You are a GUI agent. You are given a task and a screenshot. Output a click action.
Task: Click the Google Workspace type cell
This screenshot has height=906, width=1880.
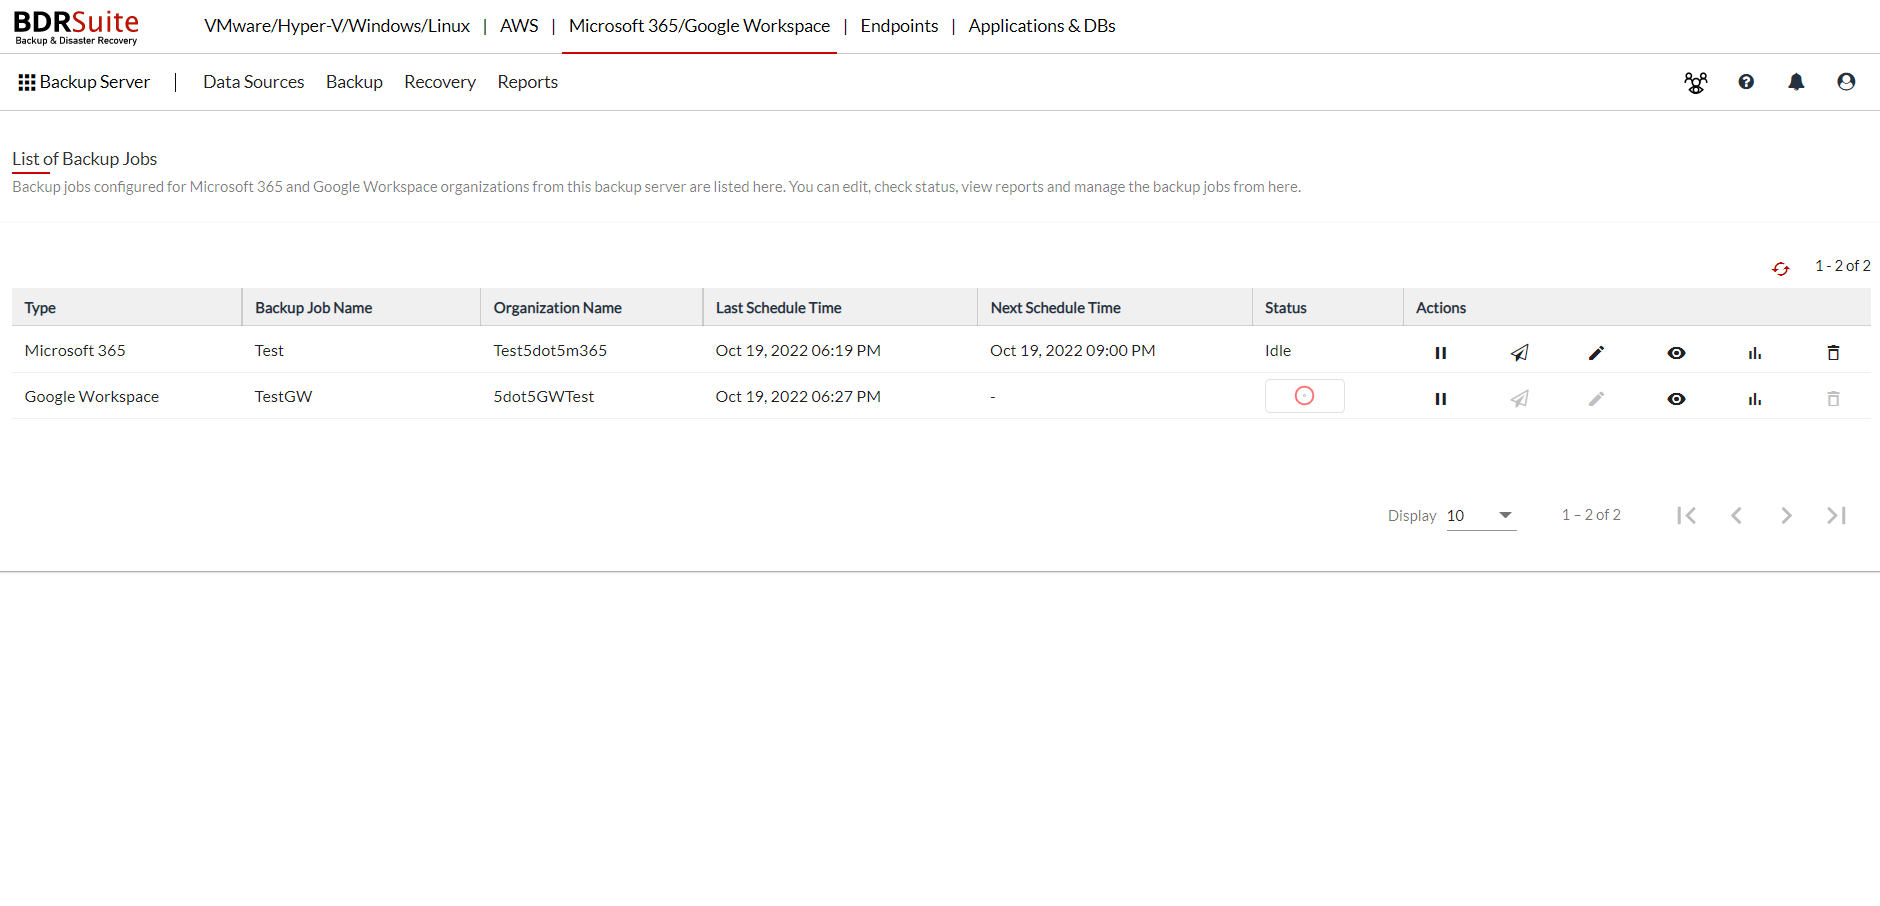[x=92, y=397]
